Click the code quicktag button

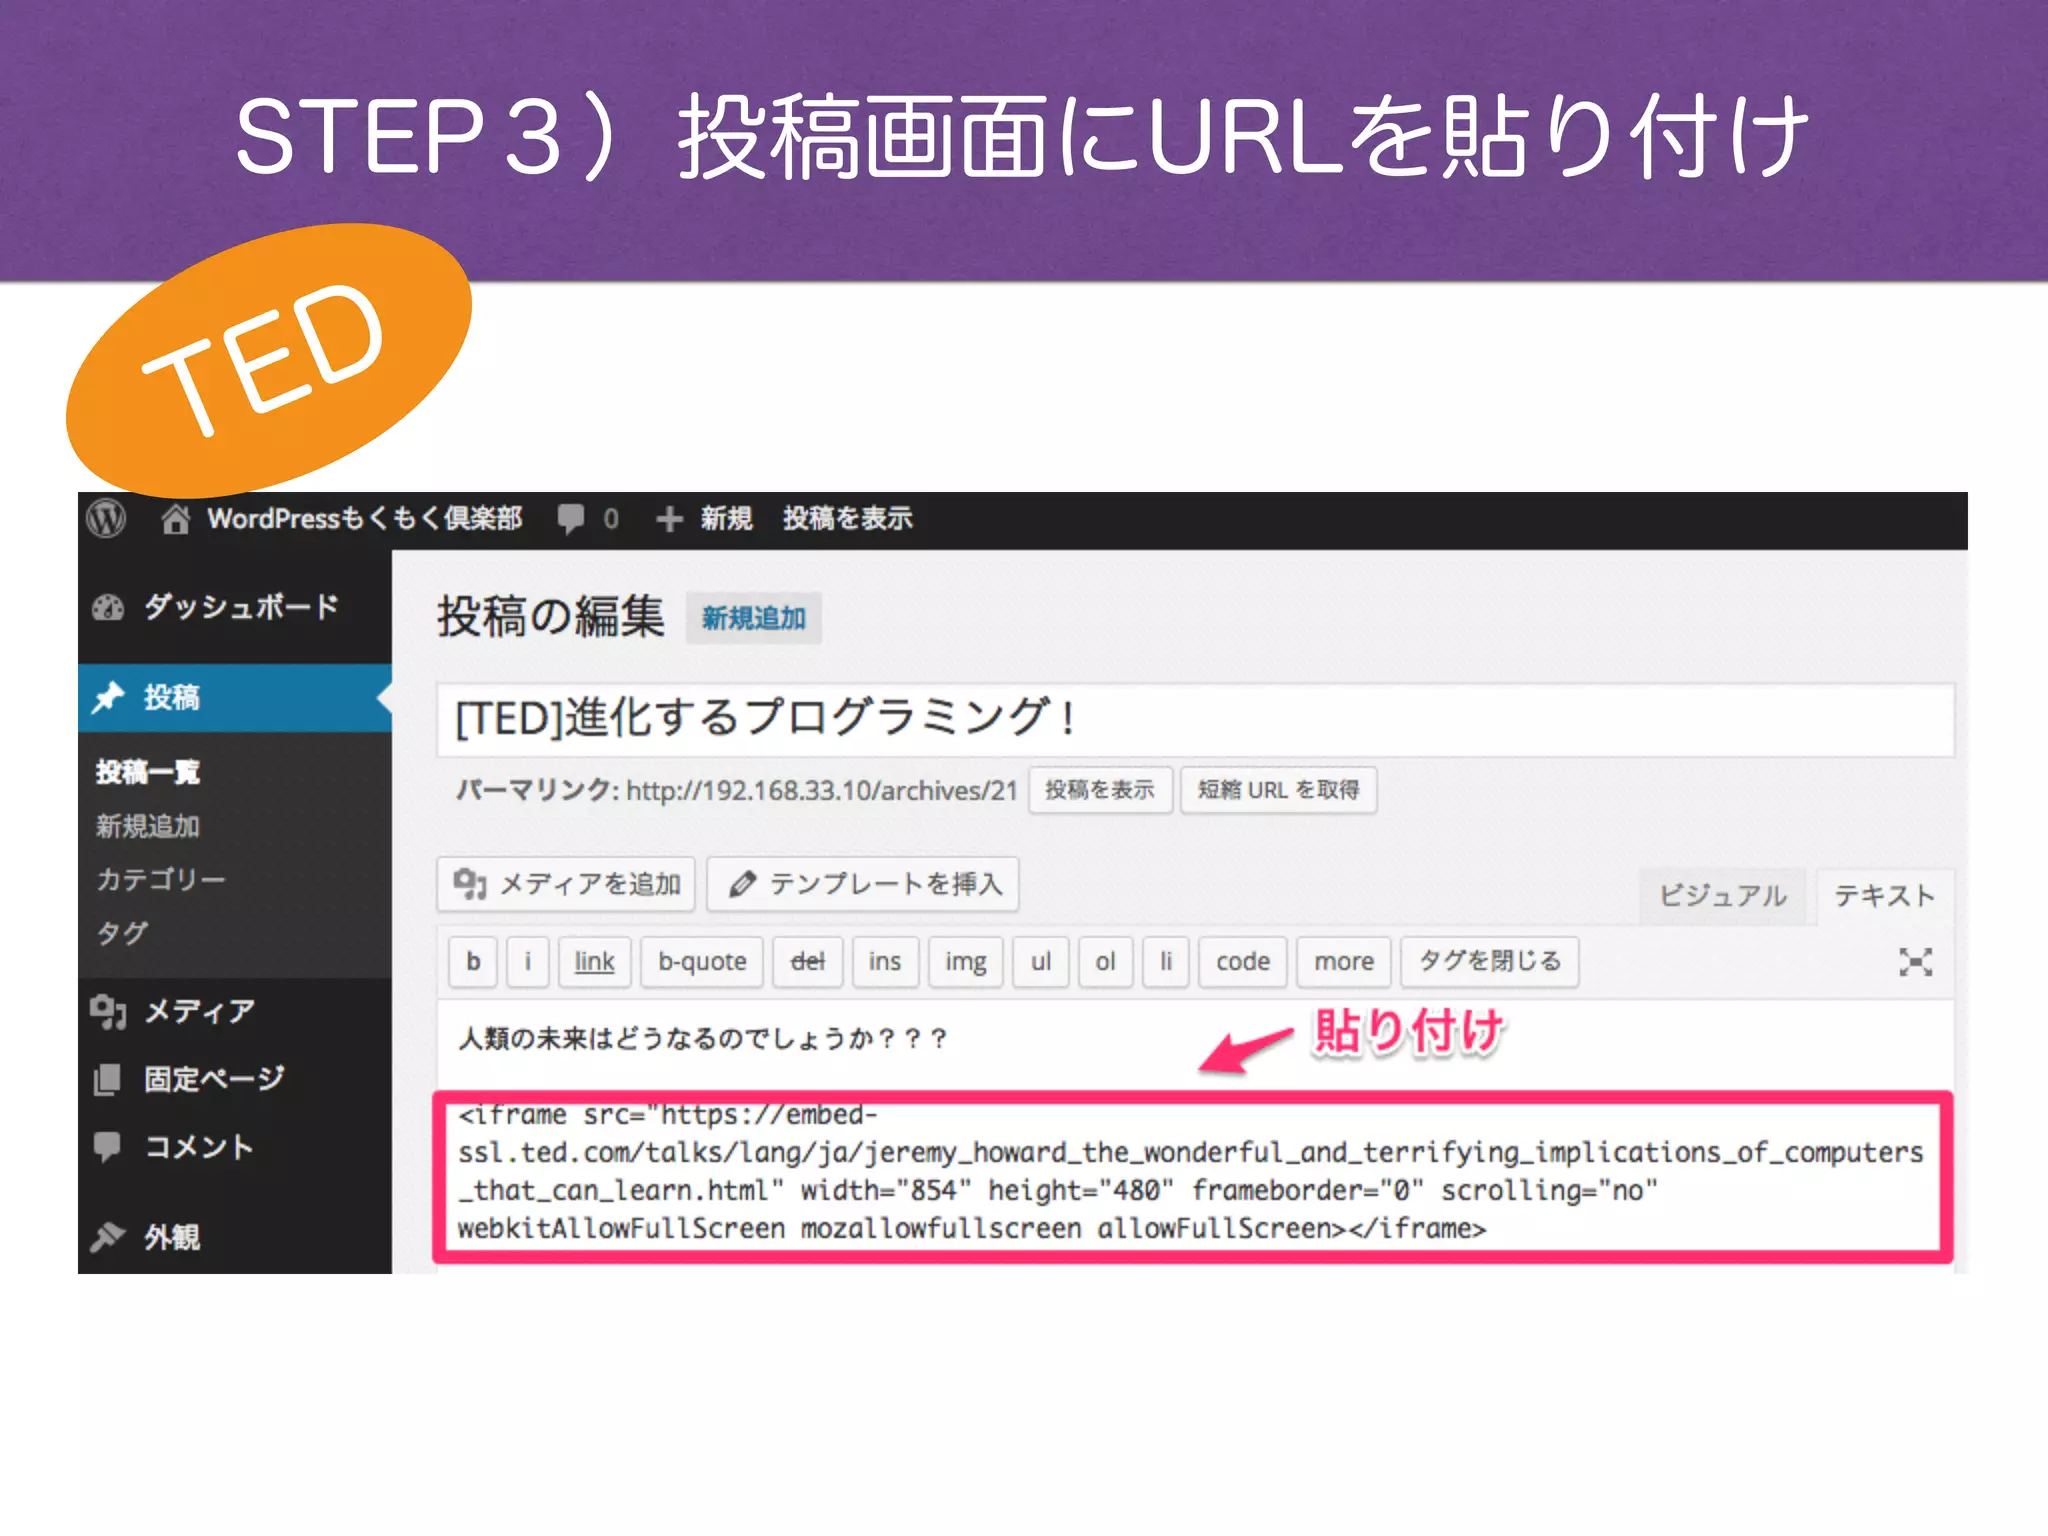pyautogui.click(x=1243, y=962)
